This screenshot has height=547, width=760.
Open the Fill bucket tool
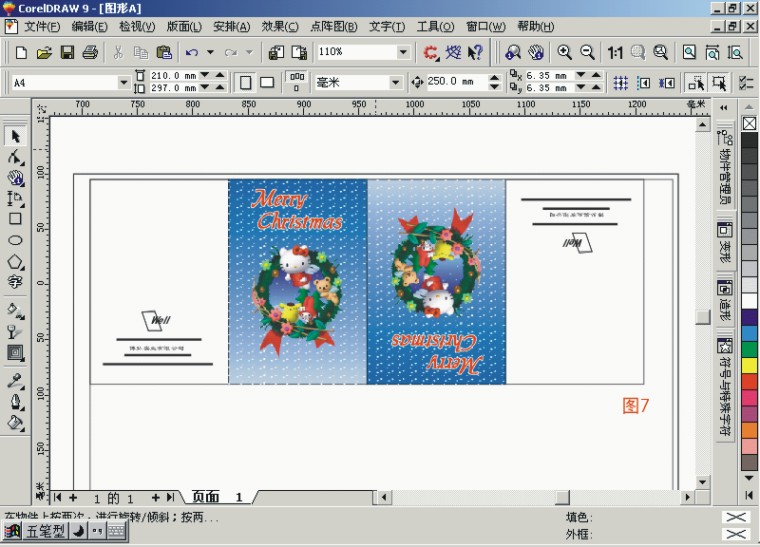point(15,423)
